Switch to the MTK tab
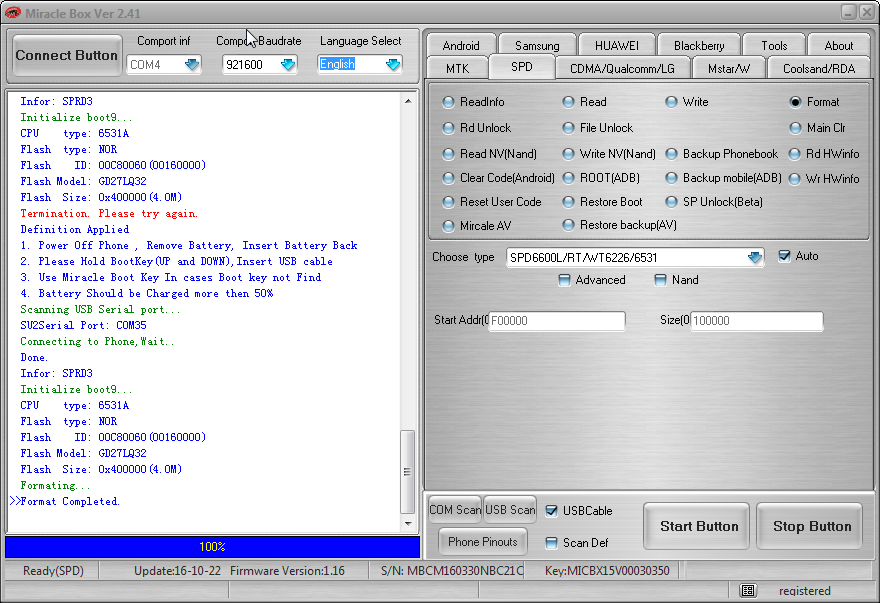Image resolution: width=880 pixels, height=603 pixels. point(457,68)
